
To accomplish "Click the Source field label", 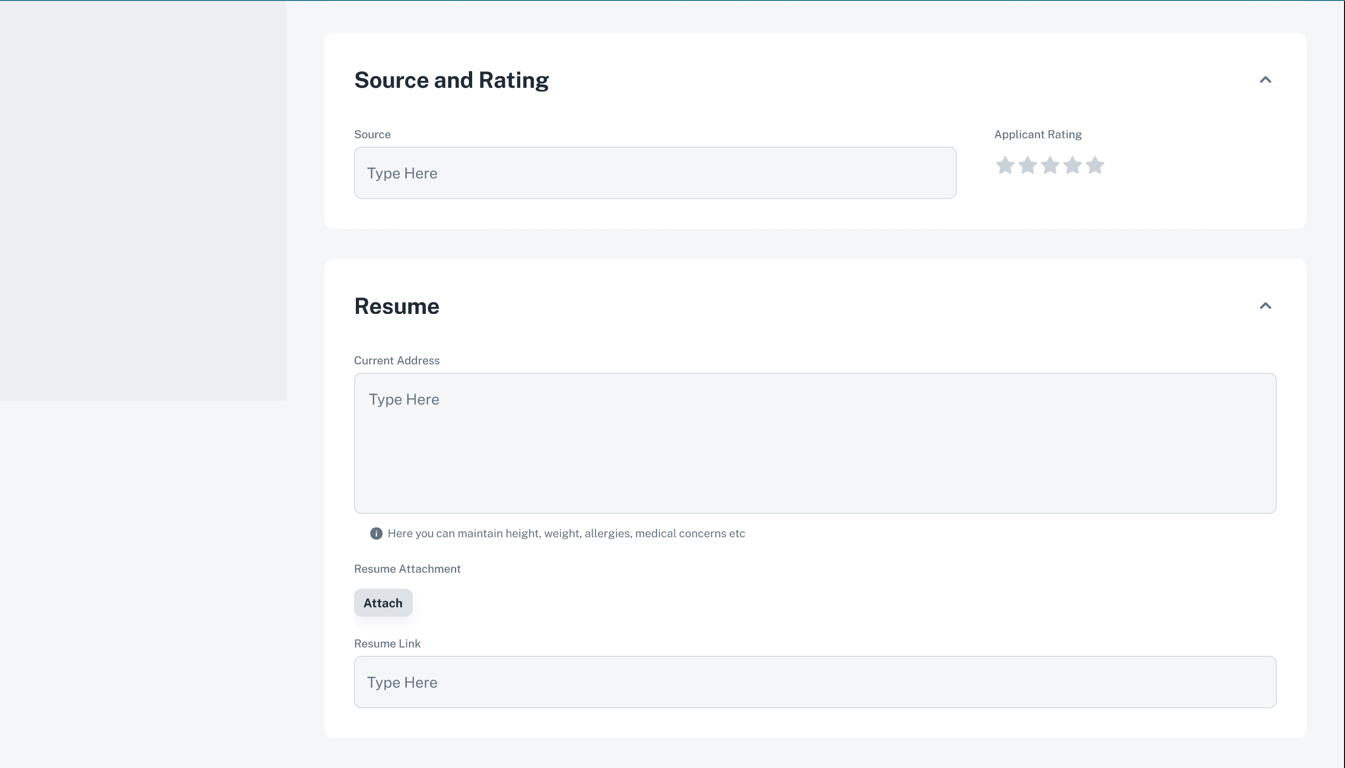I will click(x=372, y=134).
